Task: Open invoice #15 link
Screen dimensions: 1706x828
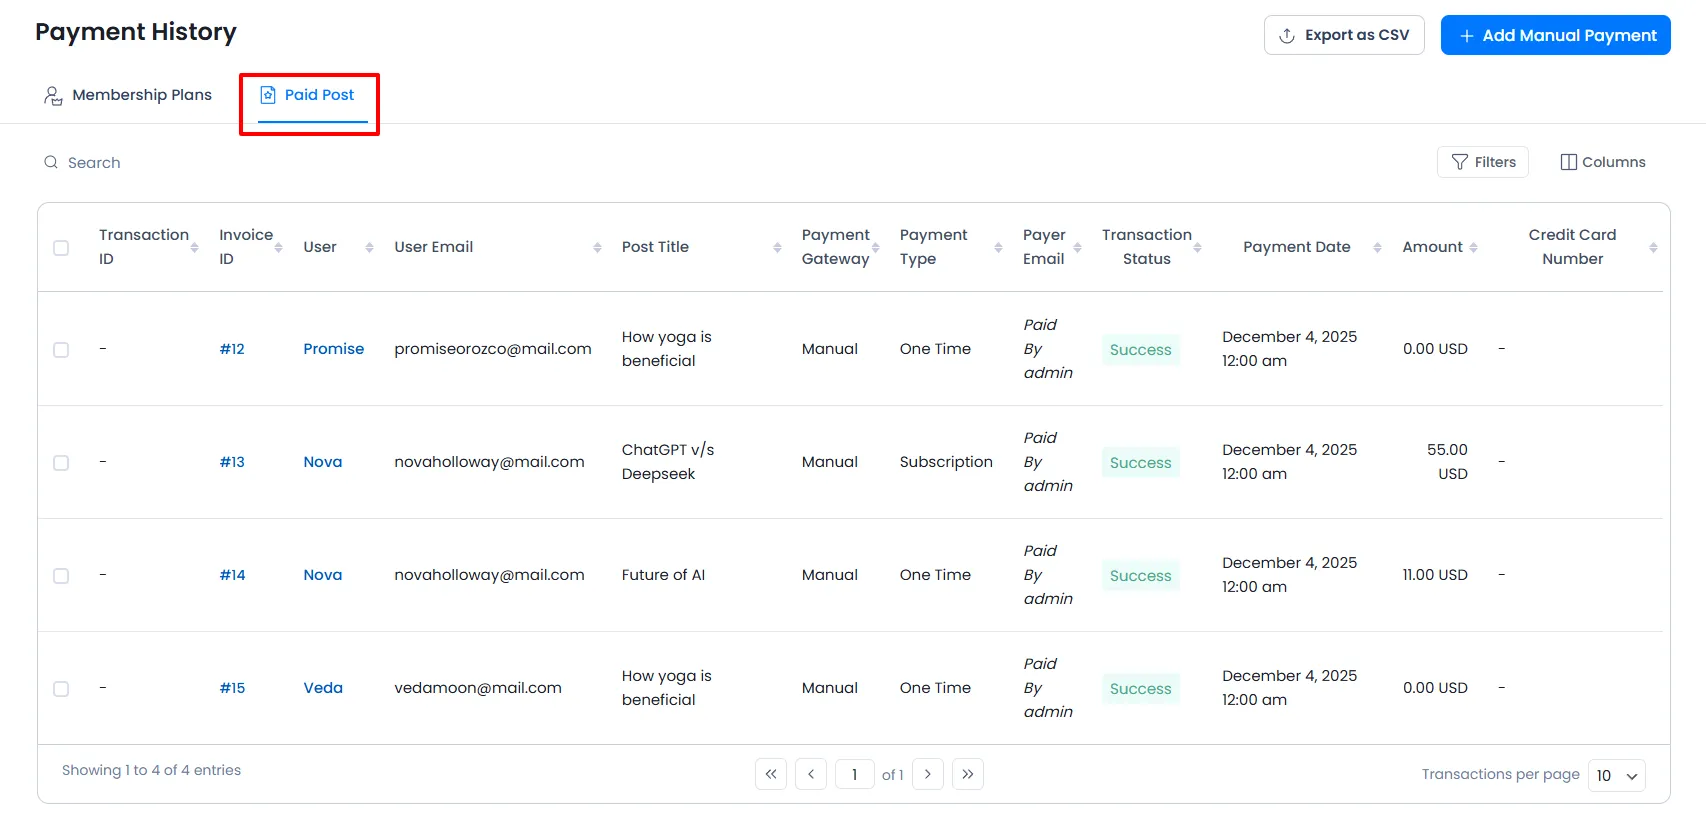Action: pyautogui.click(x=232, y=688)
